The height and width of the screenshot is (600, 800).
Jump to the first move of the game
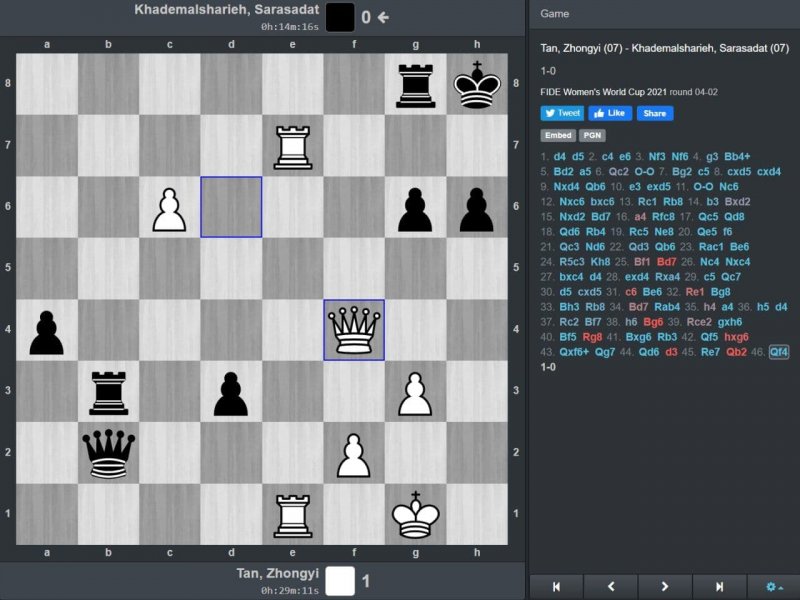(x=556, y=587)
